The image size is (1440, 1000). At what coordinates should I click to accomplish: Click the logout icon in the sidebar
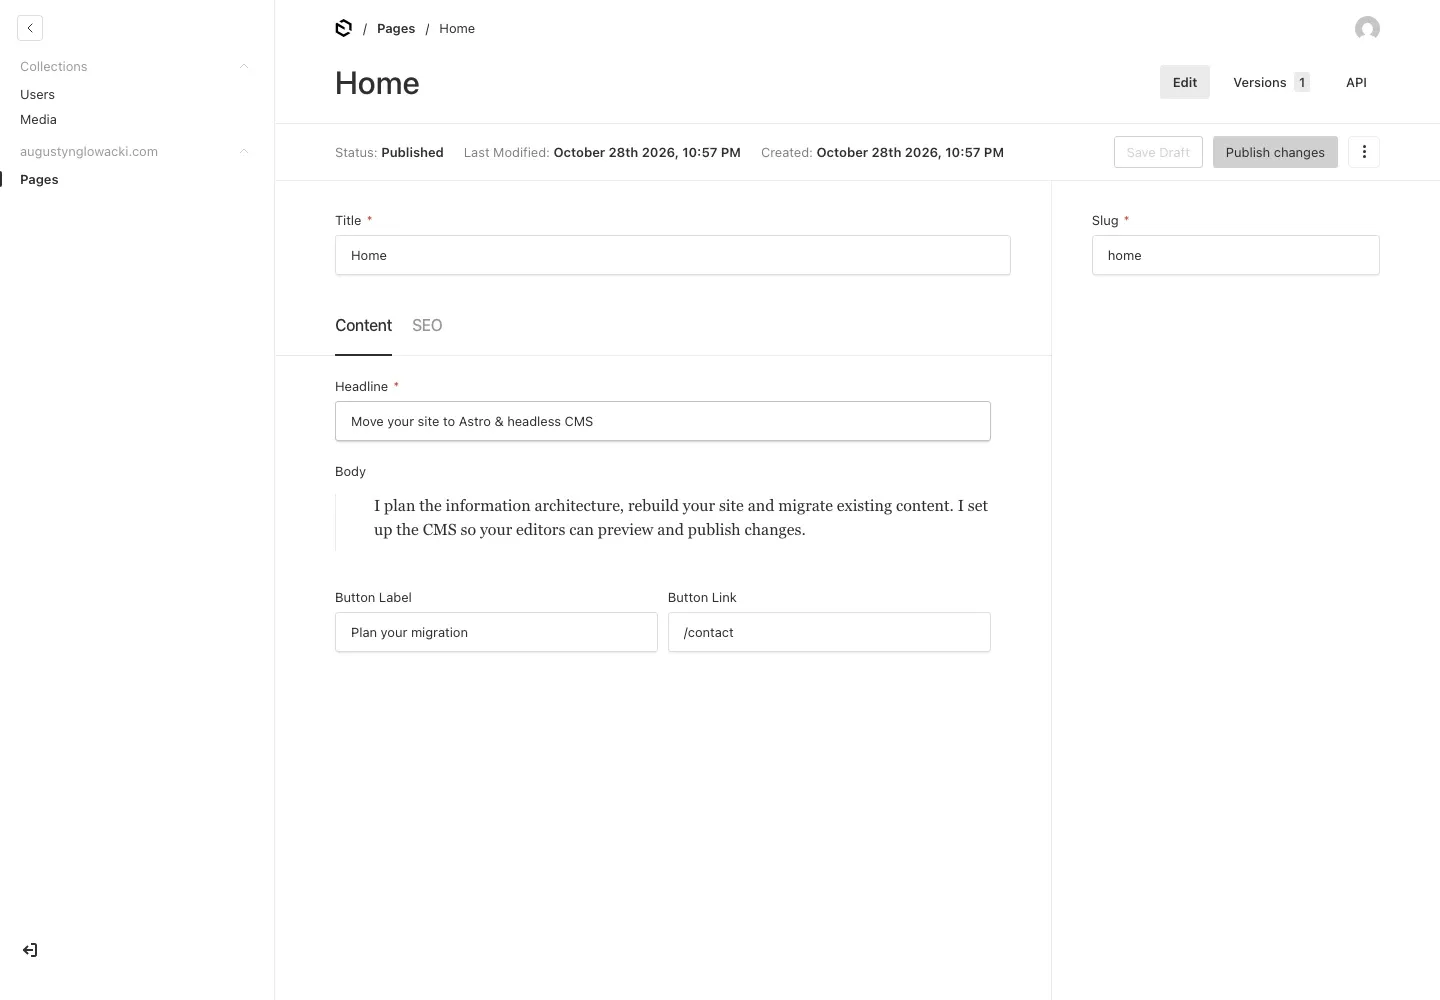coord(30,950)
